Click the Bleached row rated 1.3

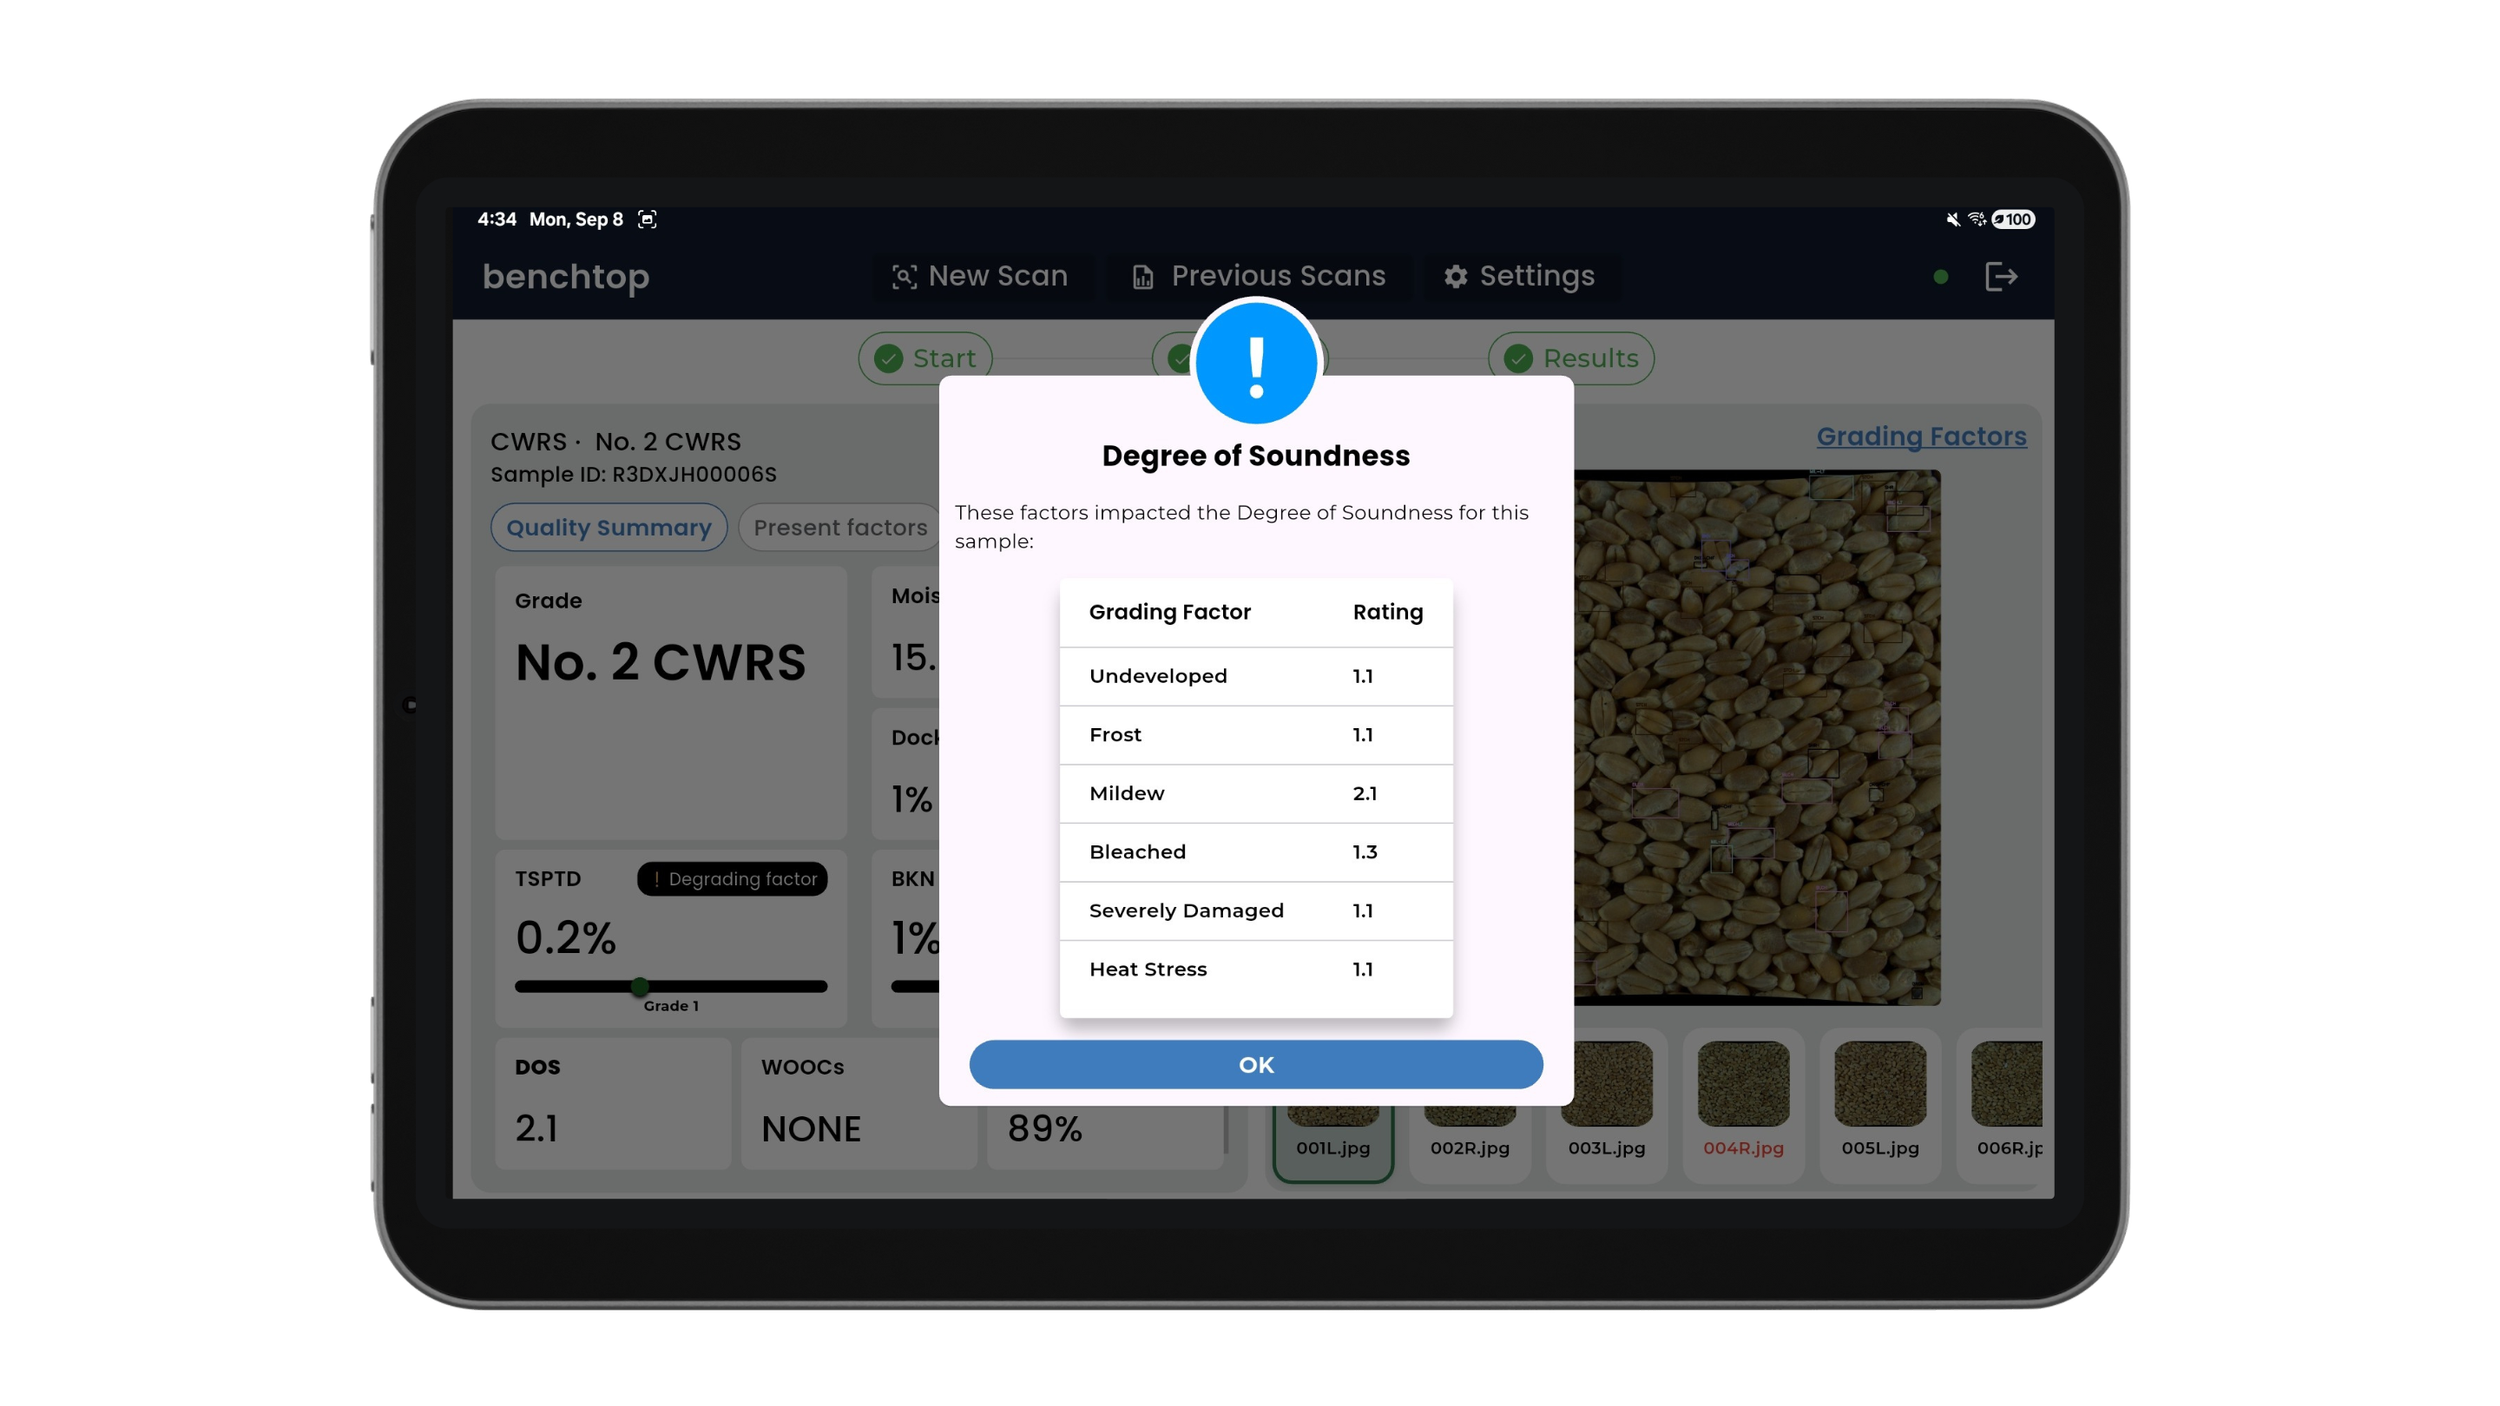(x=1256, y=852)
